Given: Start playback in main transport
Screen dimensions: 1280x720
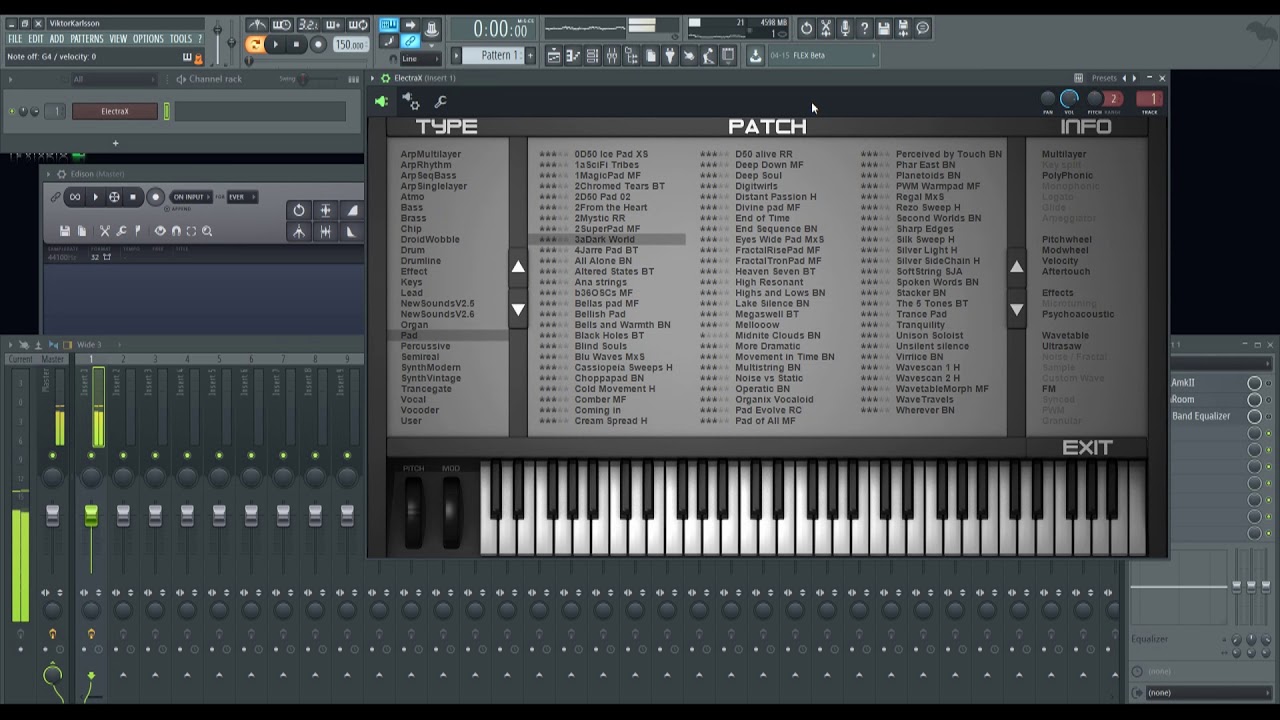Looking at the screenshot, I should 275,44.
